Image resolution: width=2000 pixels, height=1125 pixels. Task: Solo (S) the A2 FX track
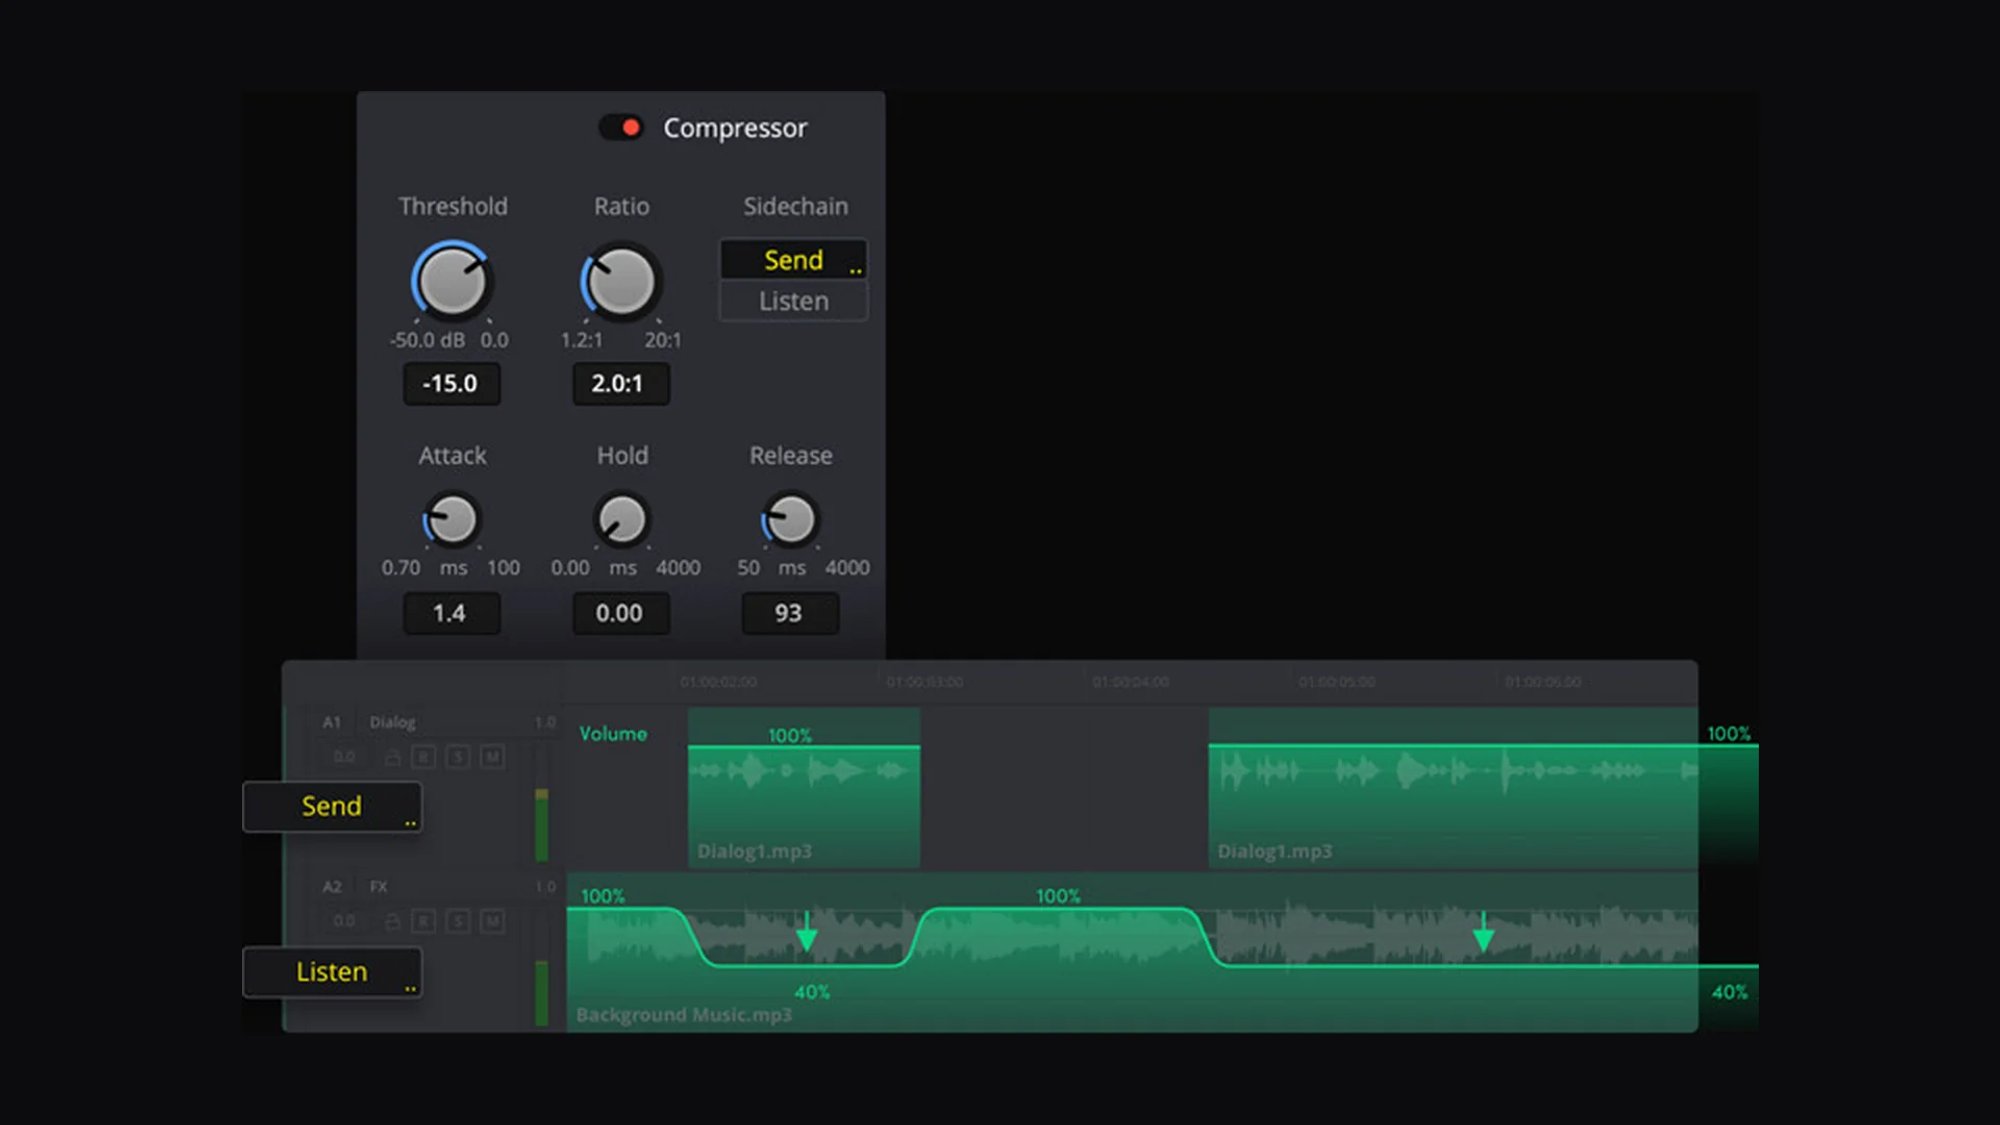click(458, 921)
